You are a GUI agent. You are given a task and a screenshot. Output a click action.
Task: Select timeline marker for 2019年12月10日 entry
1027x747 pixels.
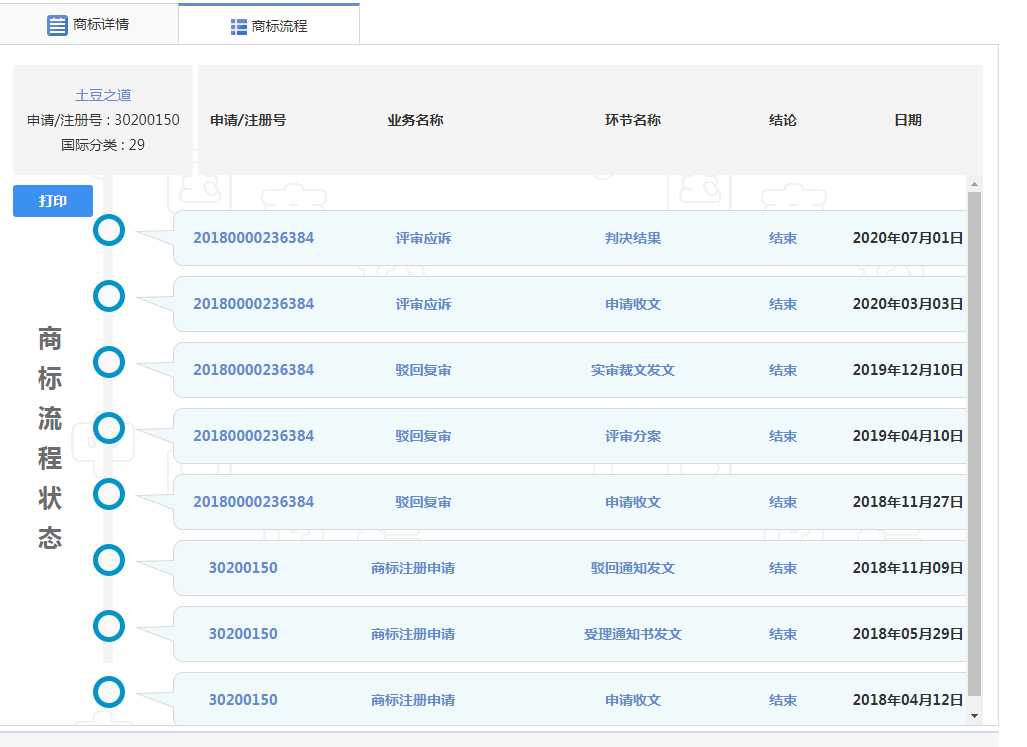click(109, 362)
